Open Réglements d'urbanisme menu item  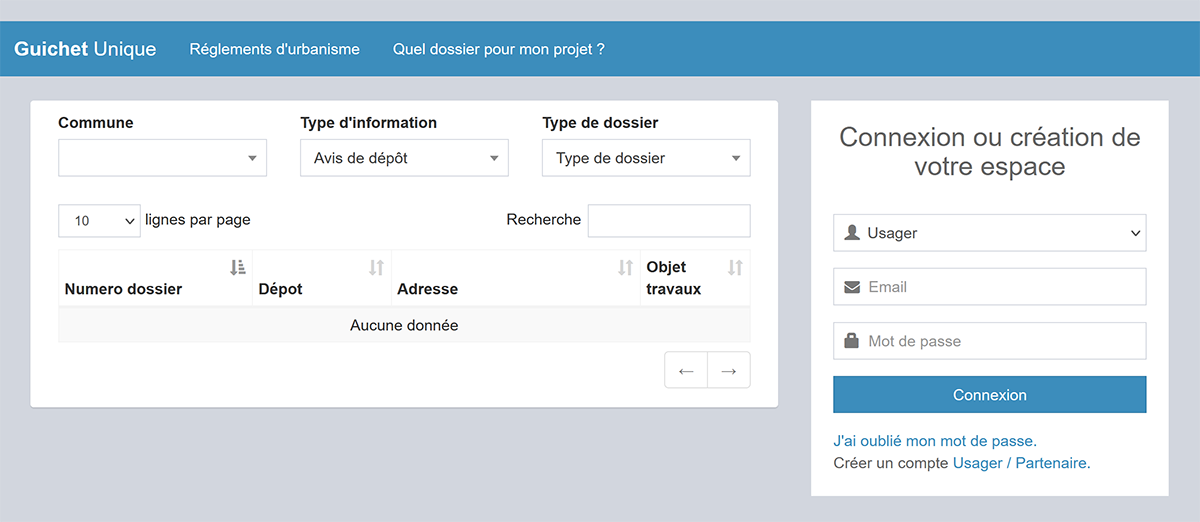coord(275,49)
